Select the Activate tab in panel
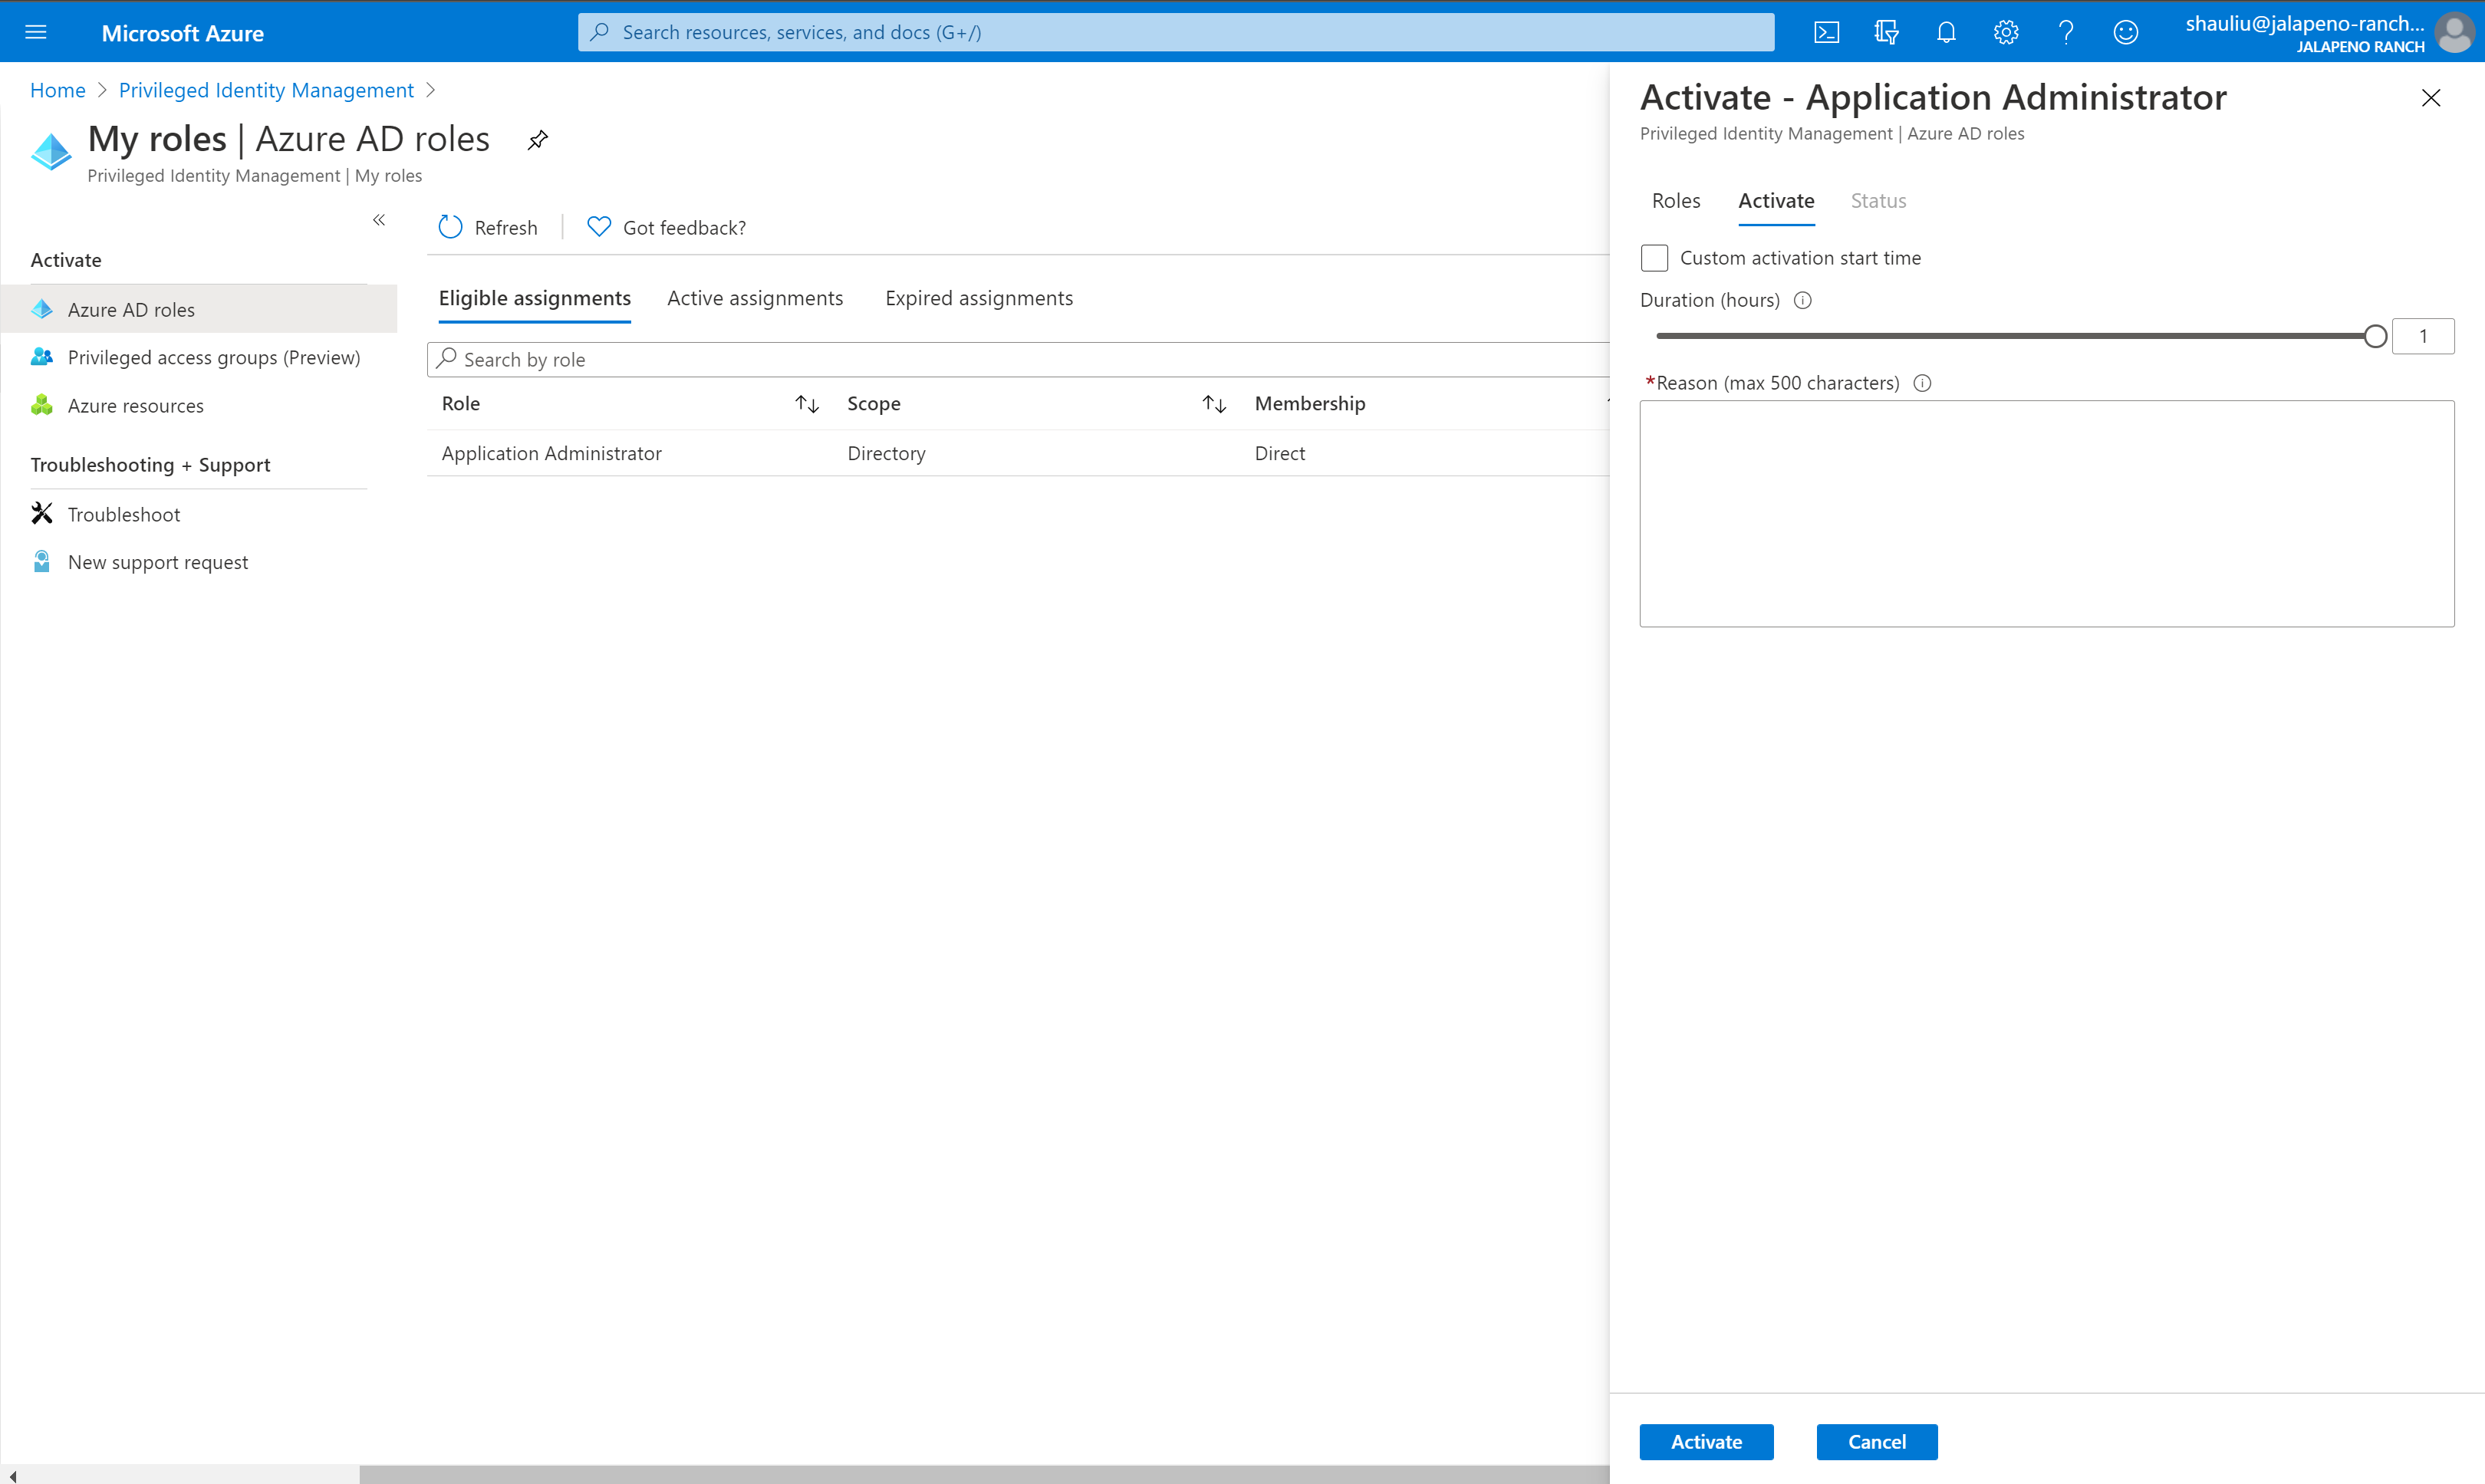 coord(1776,201)
